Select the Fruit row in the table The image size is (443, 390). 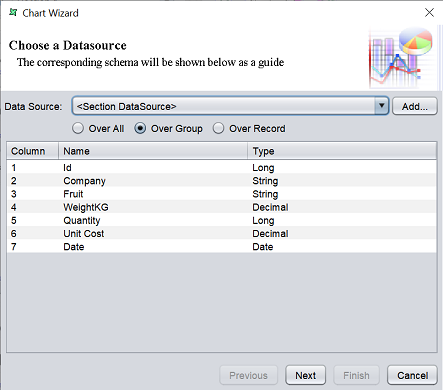pyautogui.click(x=222, y=194)
